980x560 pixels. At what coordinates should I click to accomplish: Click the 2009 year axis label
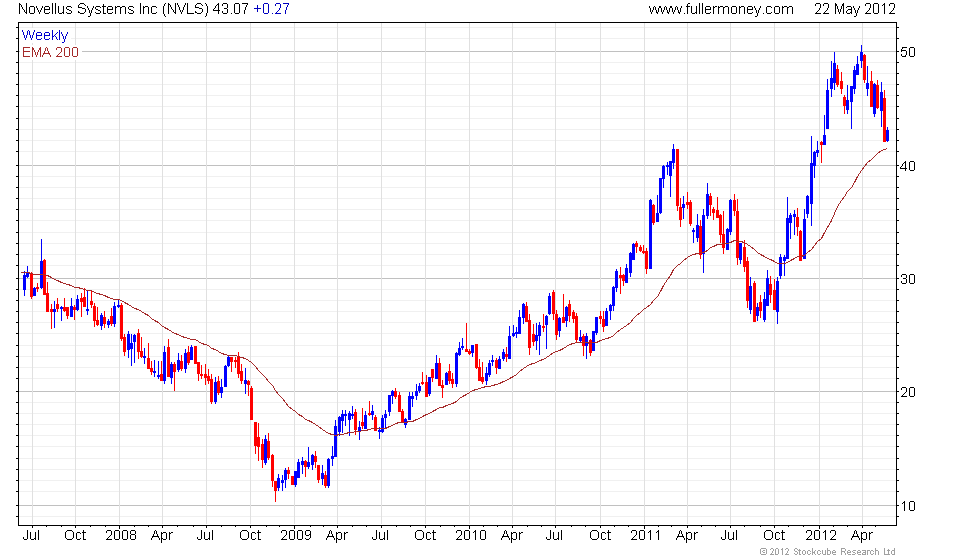(x=296, y=536)
